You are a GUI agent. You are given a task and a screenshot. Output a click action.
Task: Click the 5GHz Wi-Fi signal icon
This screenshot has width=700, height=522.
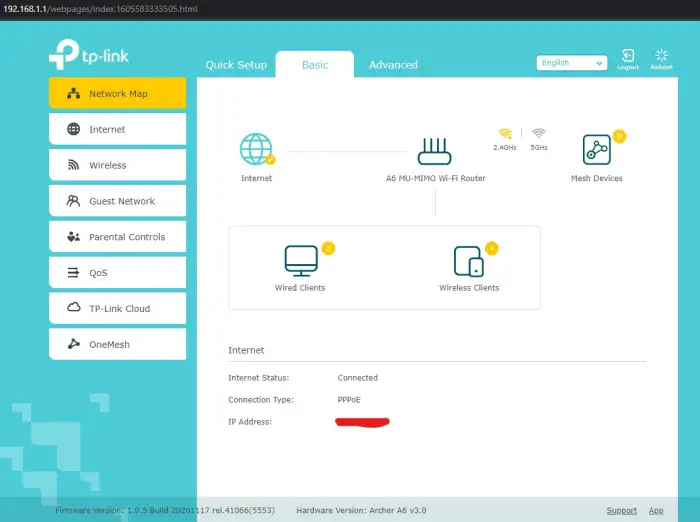[539, 134]
